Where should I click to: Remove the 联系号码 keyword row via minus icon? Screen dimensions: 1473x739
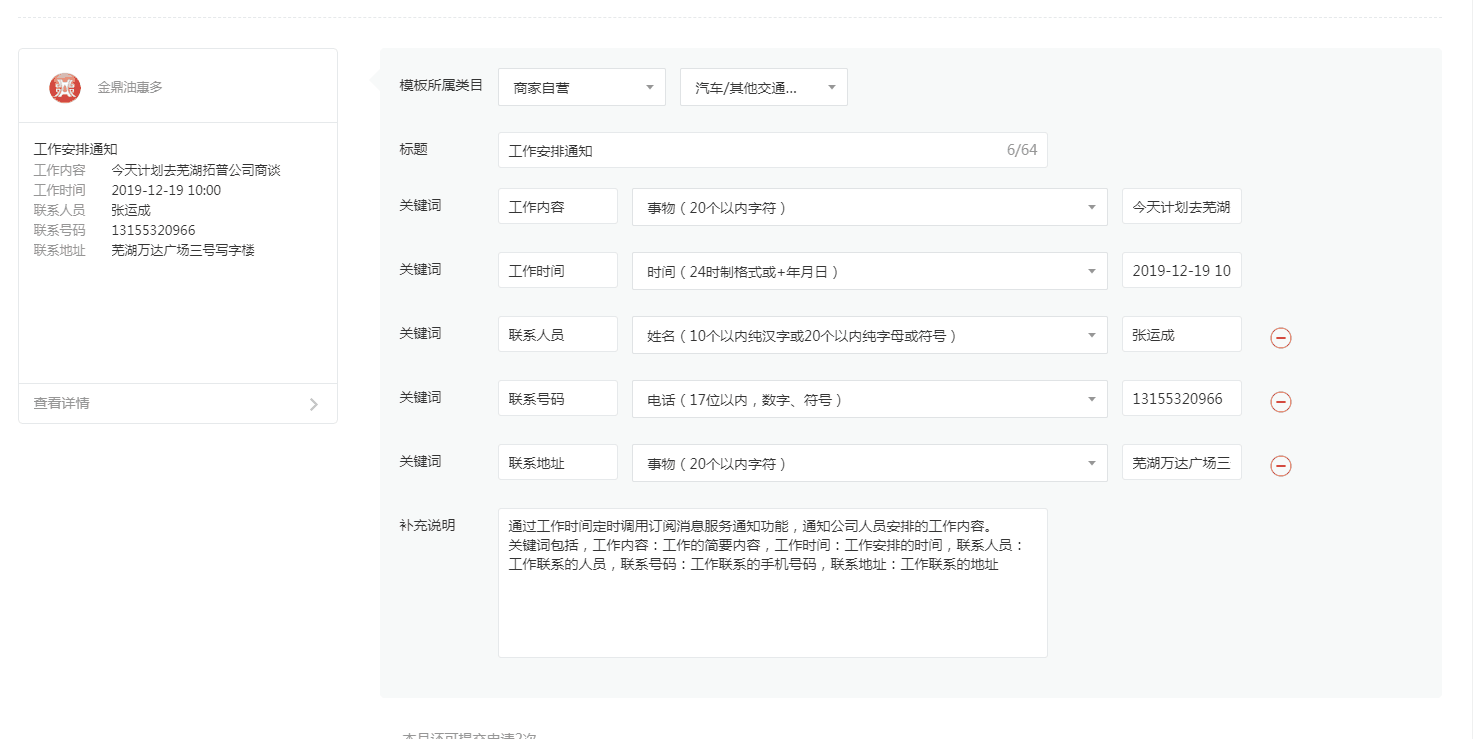1281,402
